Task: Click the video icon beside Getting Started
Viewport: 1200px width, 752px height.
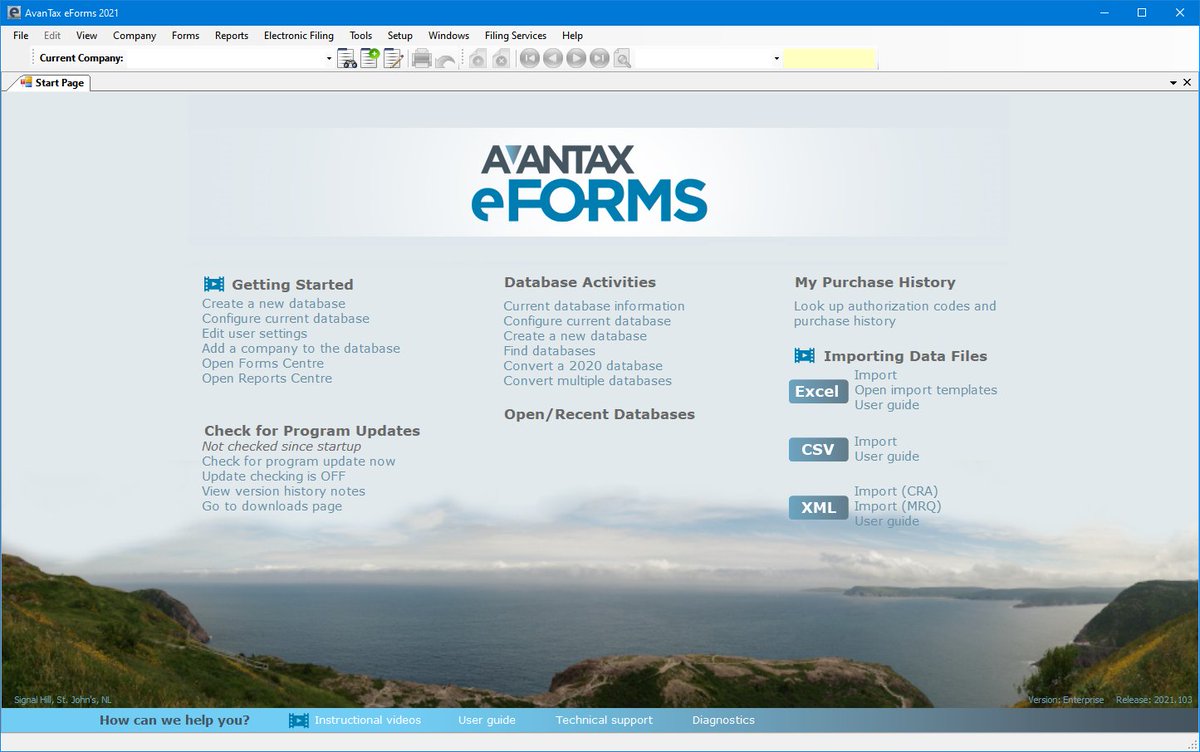Action: 214,284
